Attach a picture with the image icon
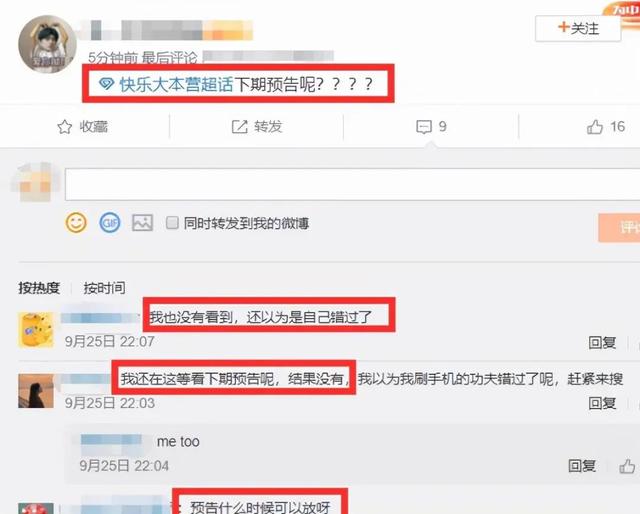Image resolution: width=640 pixels, height=514 pixels. click(142, 223)
